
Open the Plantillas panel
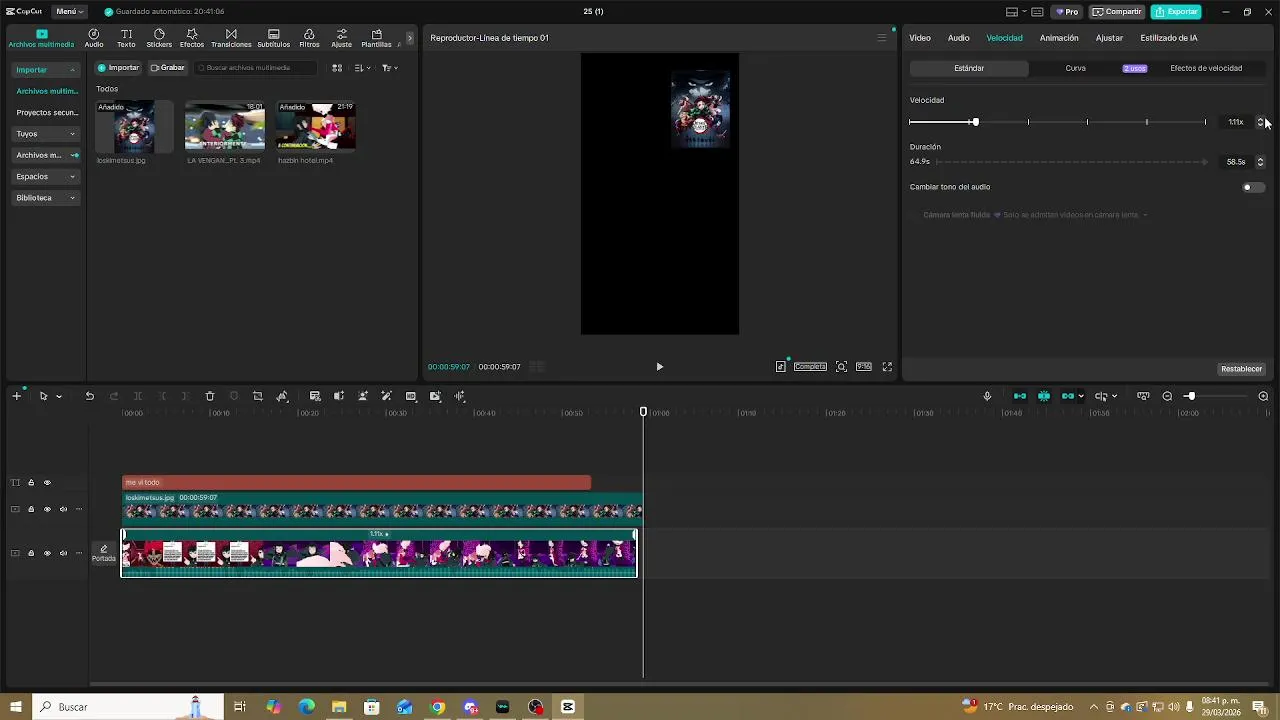tap(376, 38)
